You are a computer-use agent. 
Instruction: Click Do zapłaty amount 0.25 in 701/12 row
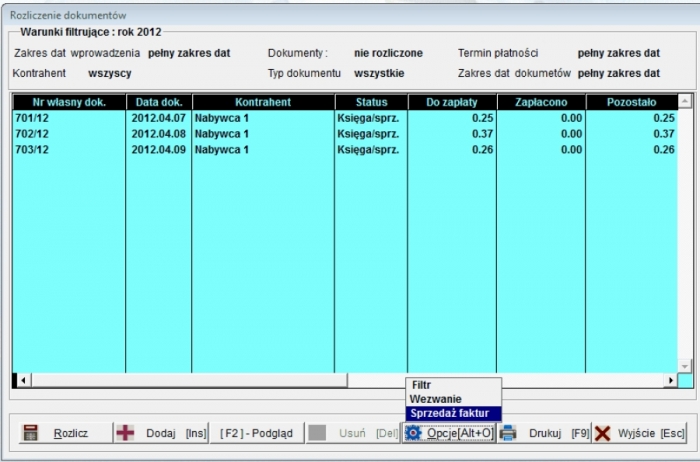(x=483, y=118)
